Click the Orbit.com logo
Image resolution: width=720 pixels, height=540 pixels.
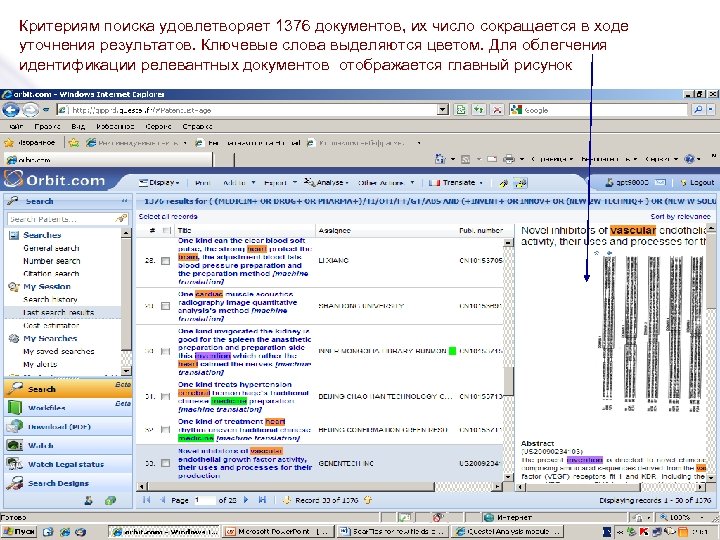tap(55, 180)
